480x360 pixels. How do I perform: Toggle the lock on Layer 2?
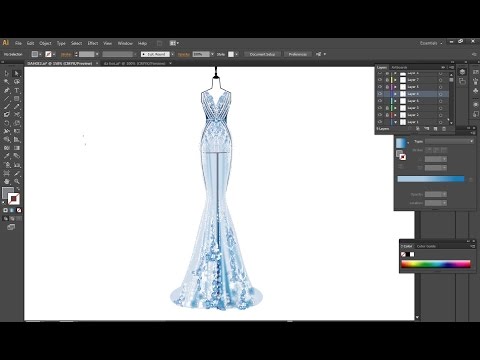point(387,115)
